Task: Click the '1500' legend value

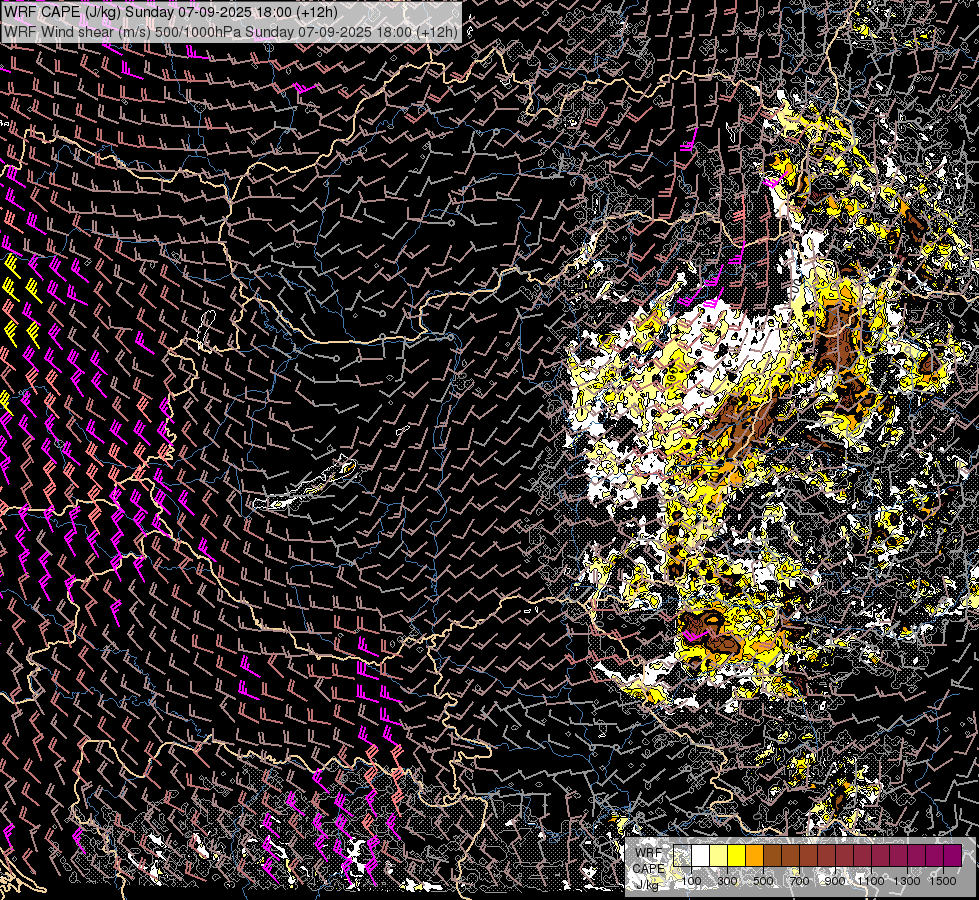Action: coord(943,881)
